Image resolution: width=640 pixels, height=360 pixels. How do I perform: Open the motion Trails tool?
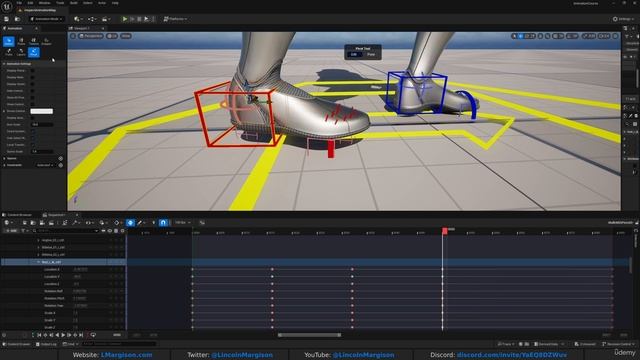(x=9, y=52)
